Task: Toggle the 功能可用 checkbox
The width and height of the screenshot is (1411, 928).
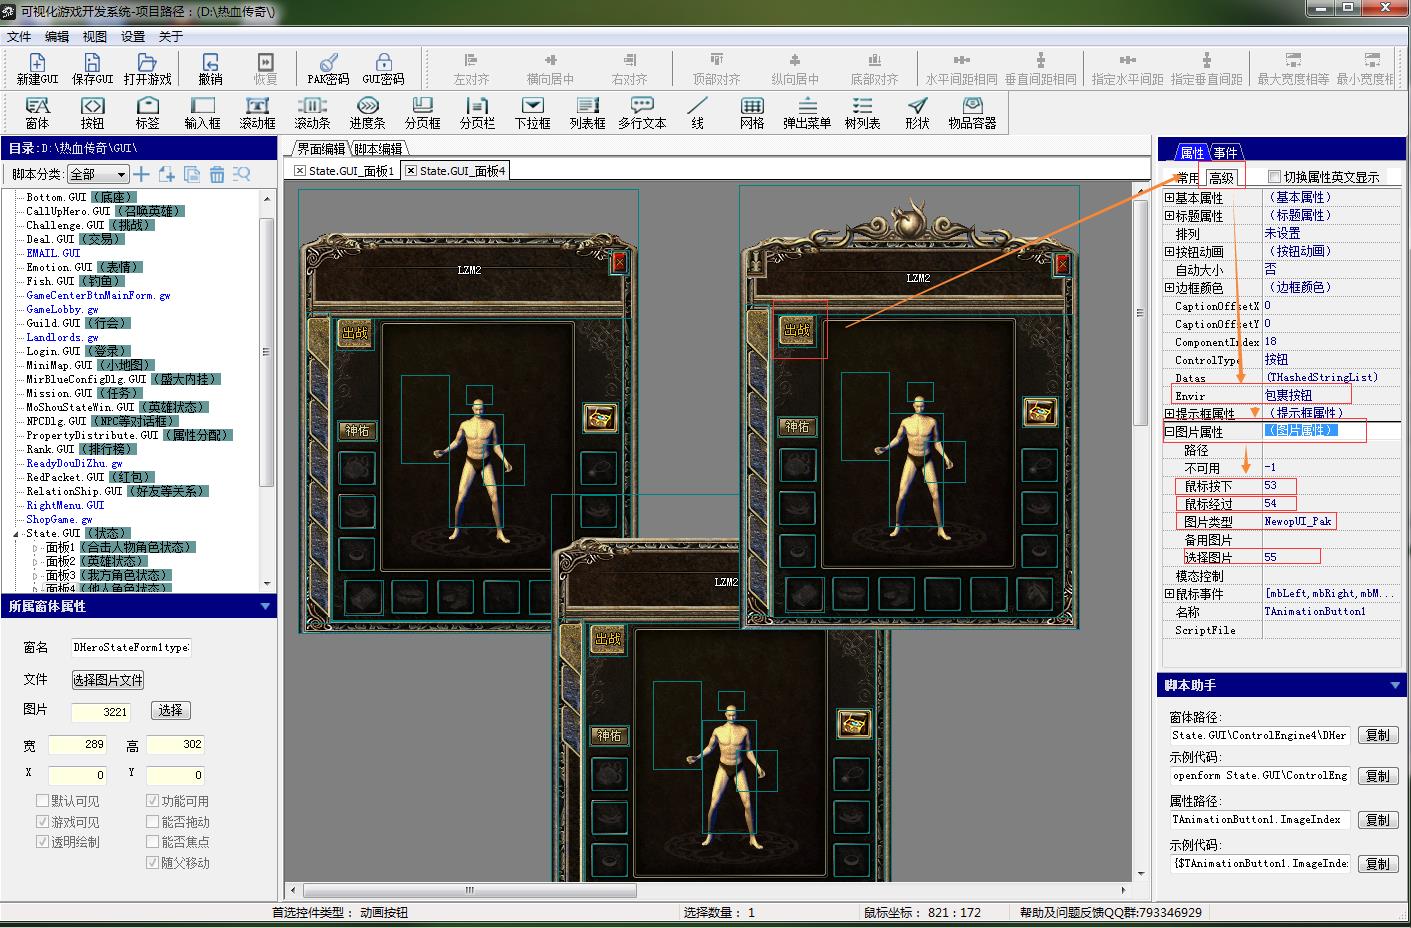Action: [x=152, y=801]
